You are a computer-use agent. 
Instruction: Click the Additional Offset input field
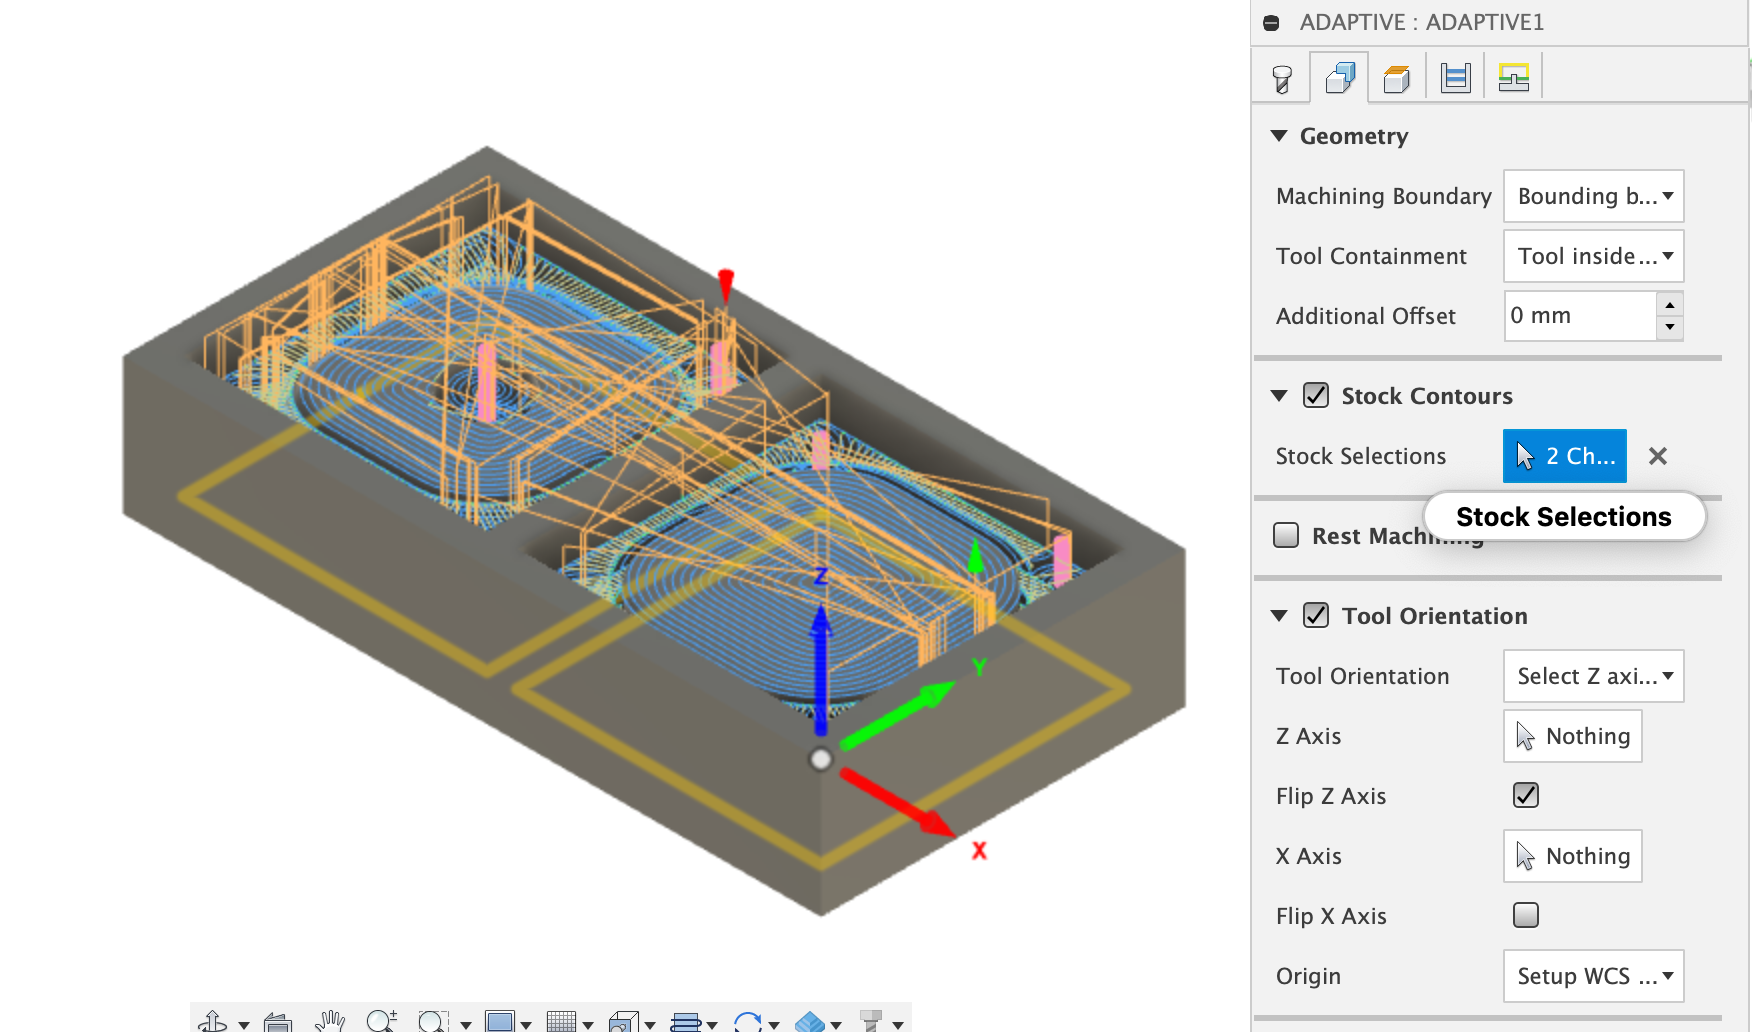pos(1581,316)
